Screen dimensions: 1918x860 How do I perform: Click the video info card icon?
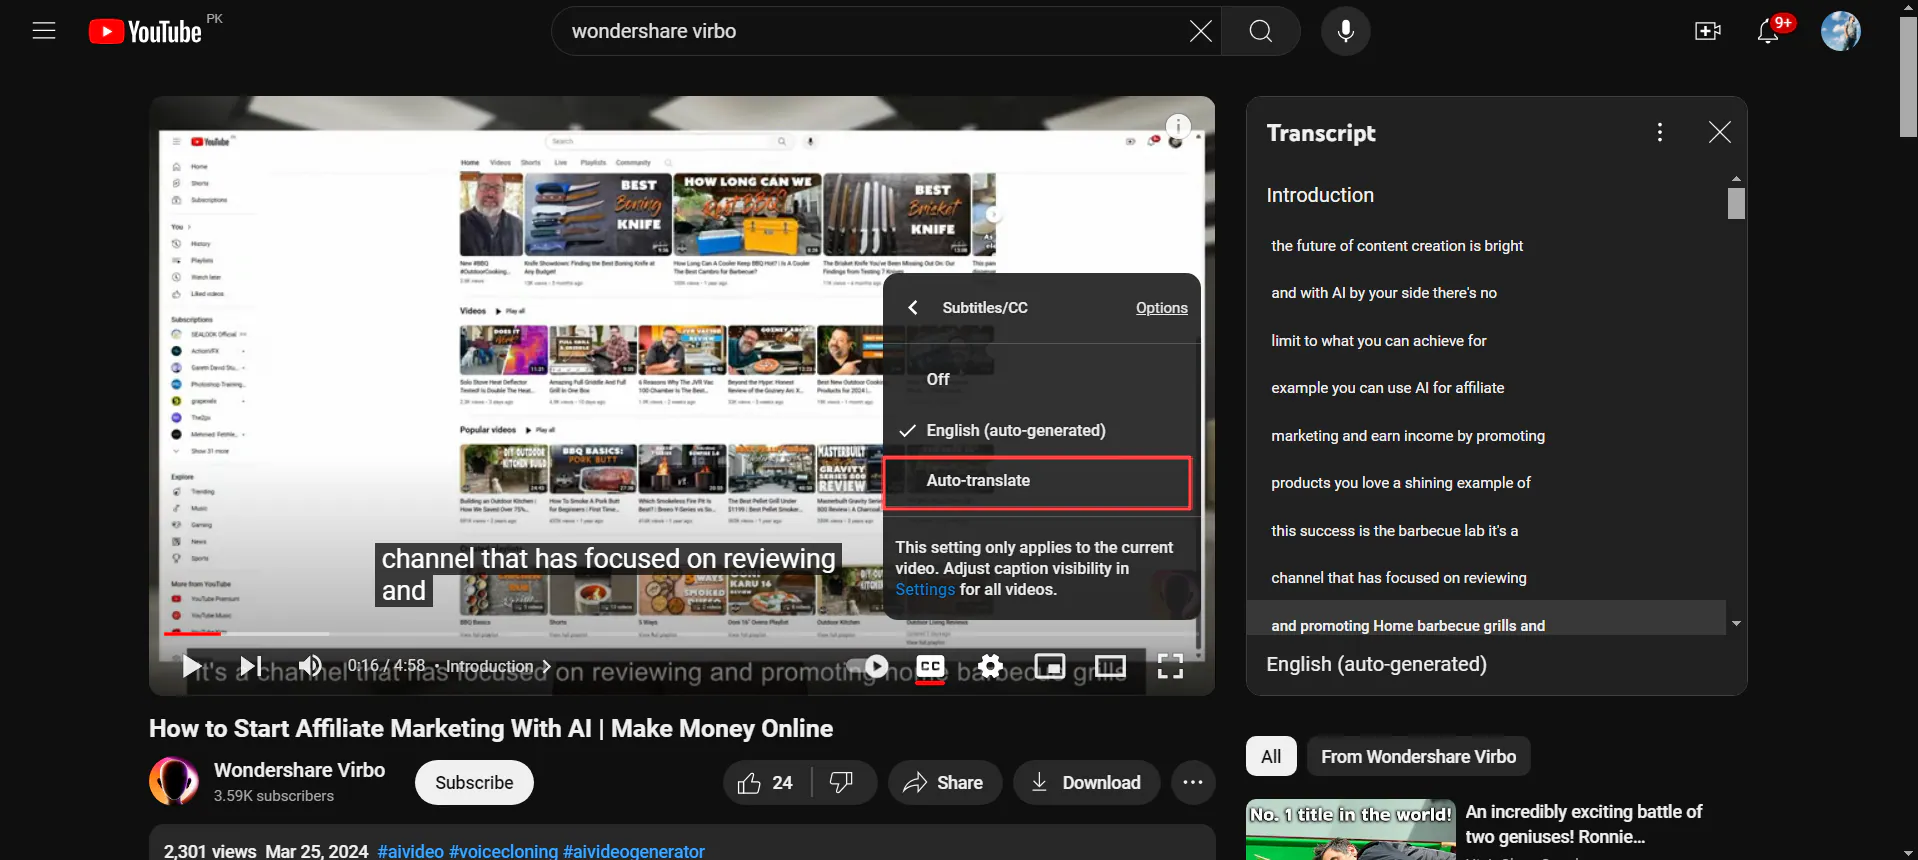point(1178,126)
